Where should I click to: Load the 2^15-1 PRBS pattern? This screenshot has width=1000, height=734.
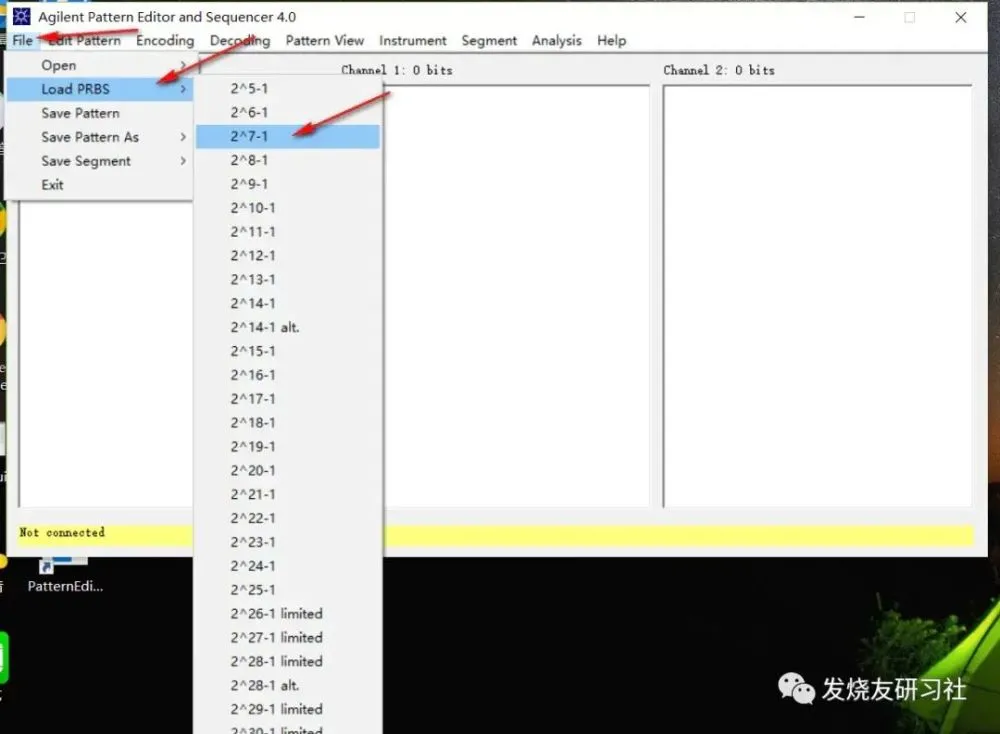point(288,351)
